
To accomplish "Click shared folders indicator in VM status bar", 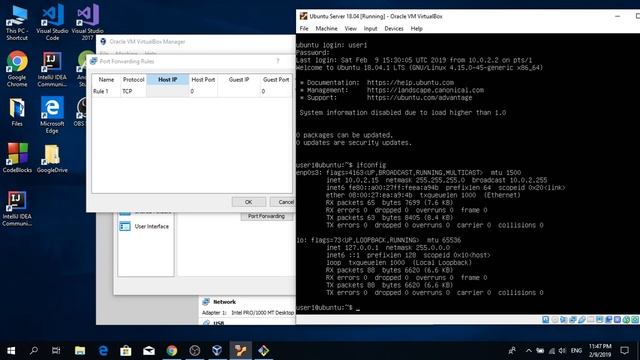I will 591,320.
